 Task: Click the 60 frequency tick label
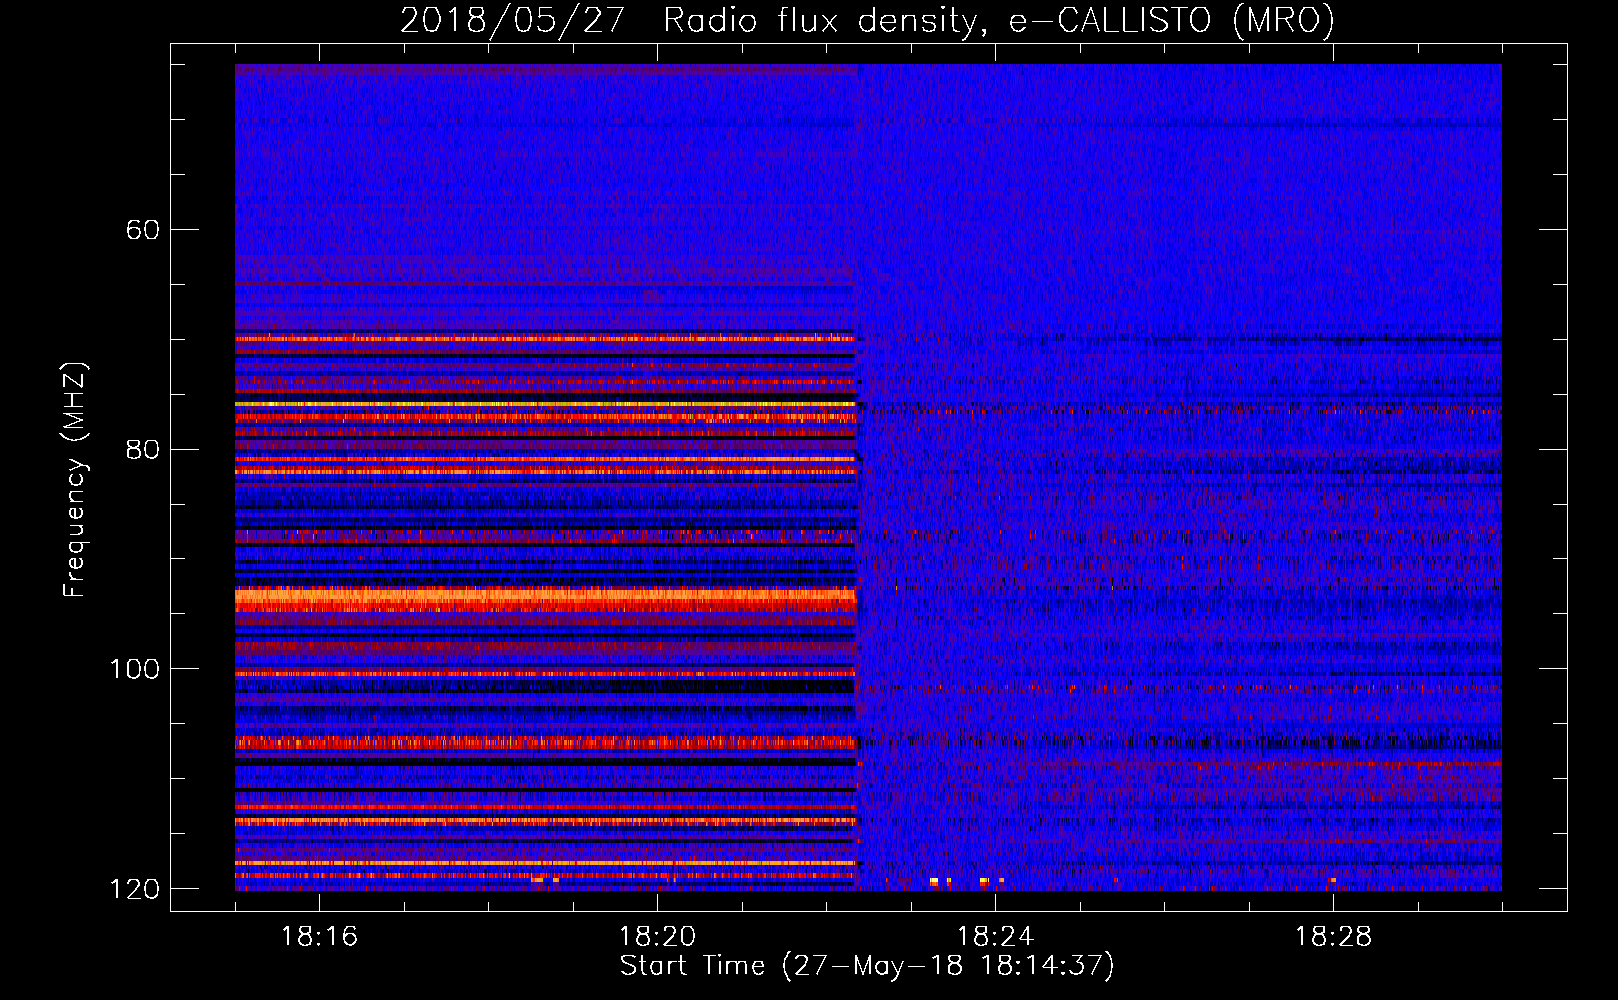point(143,230)
